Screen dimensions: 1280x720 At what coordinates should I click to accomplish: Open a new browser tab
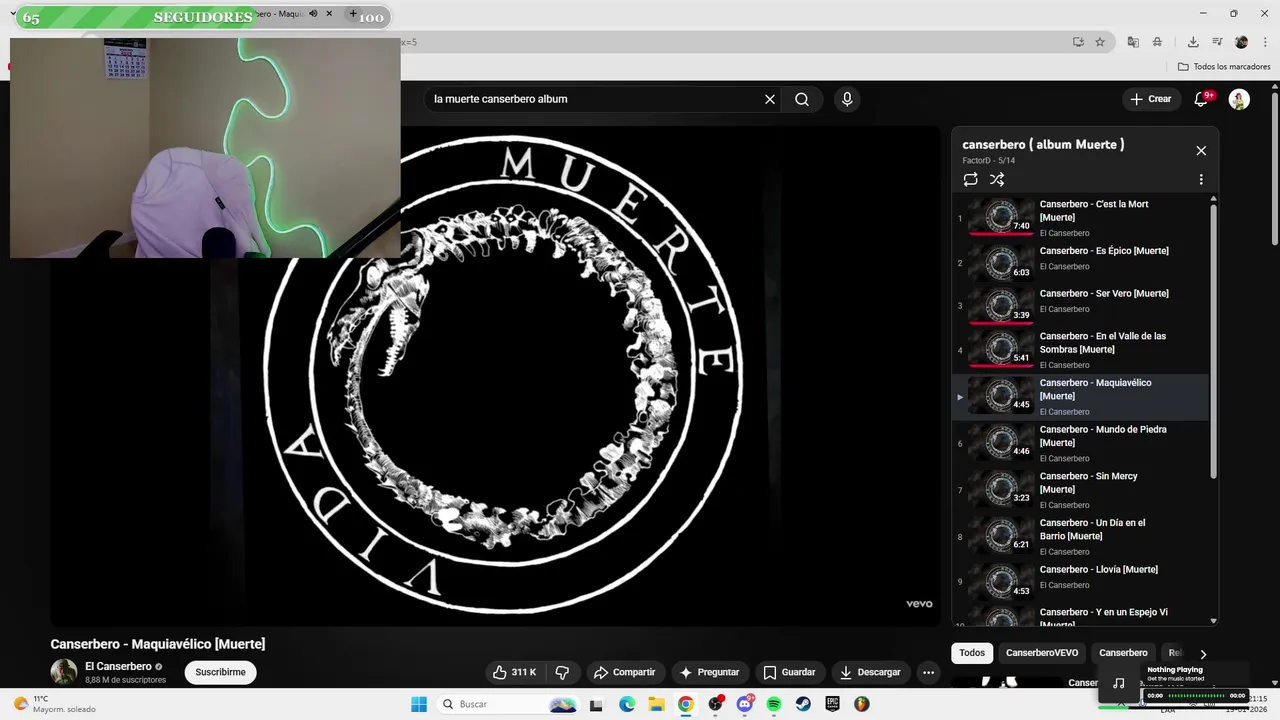point(352,14)
